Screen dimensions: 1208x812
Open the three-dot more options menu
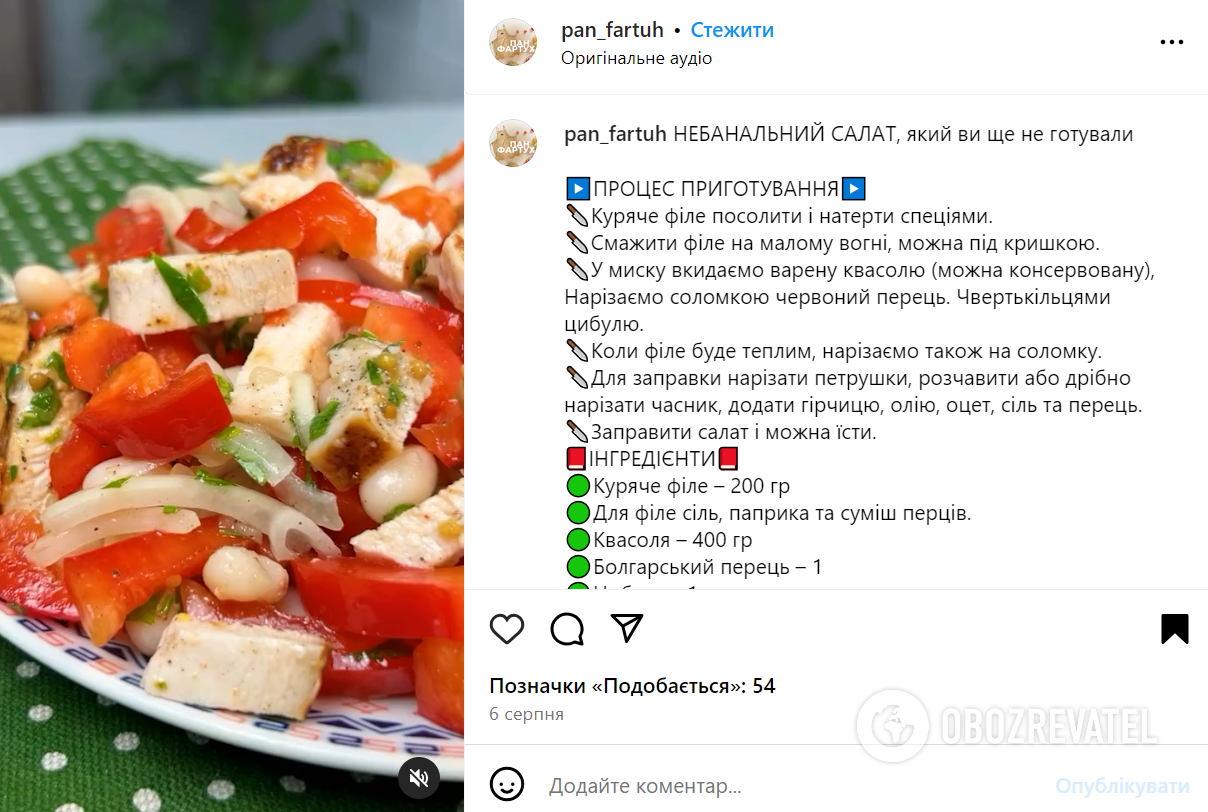click(1171, 43)
